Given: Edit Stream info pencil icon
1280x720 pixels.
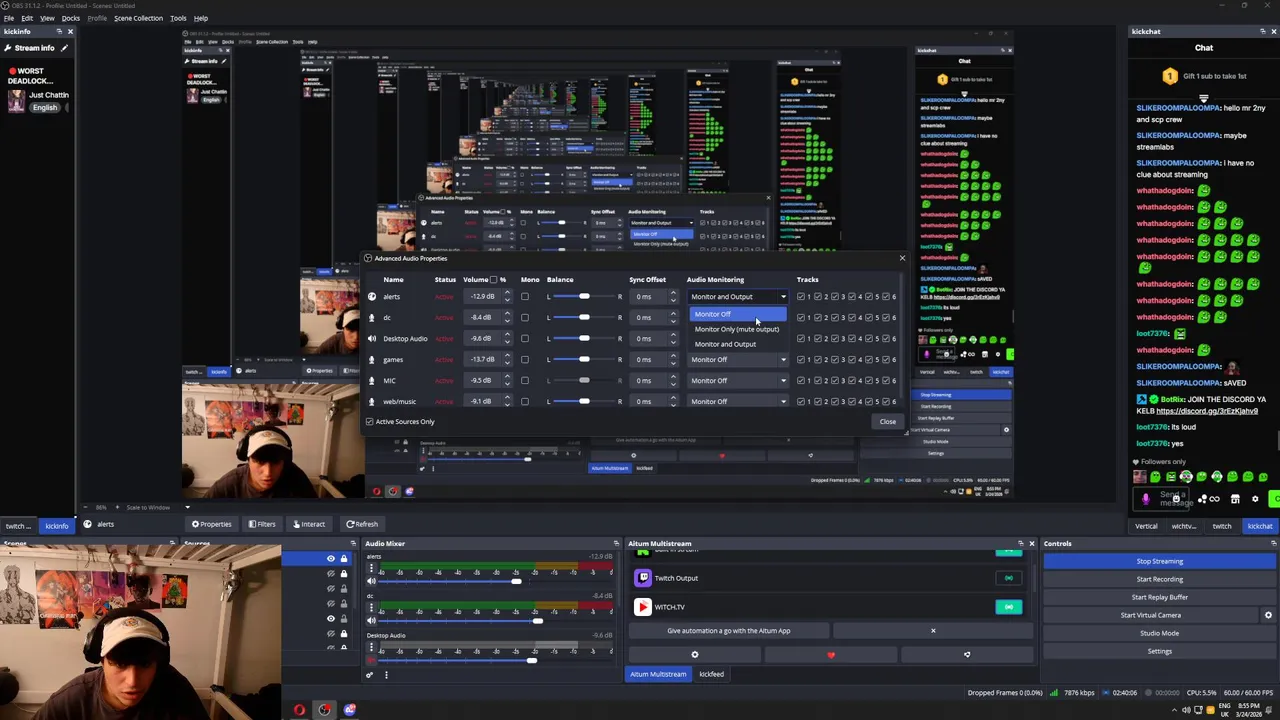Looking at the screenshot, I should pyautogui.click(x=65, y=48).
